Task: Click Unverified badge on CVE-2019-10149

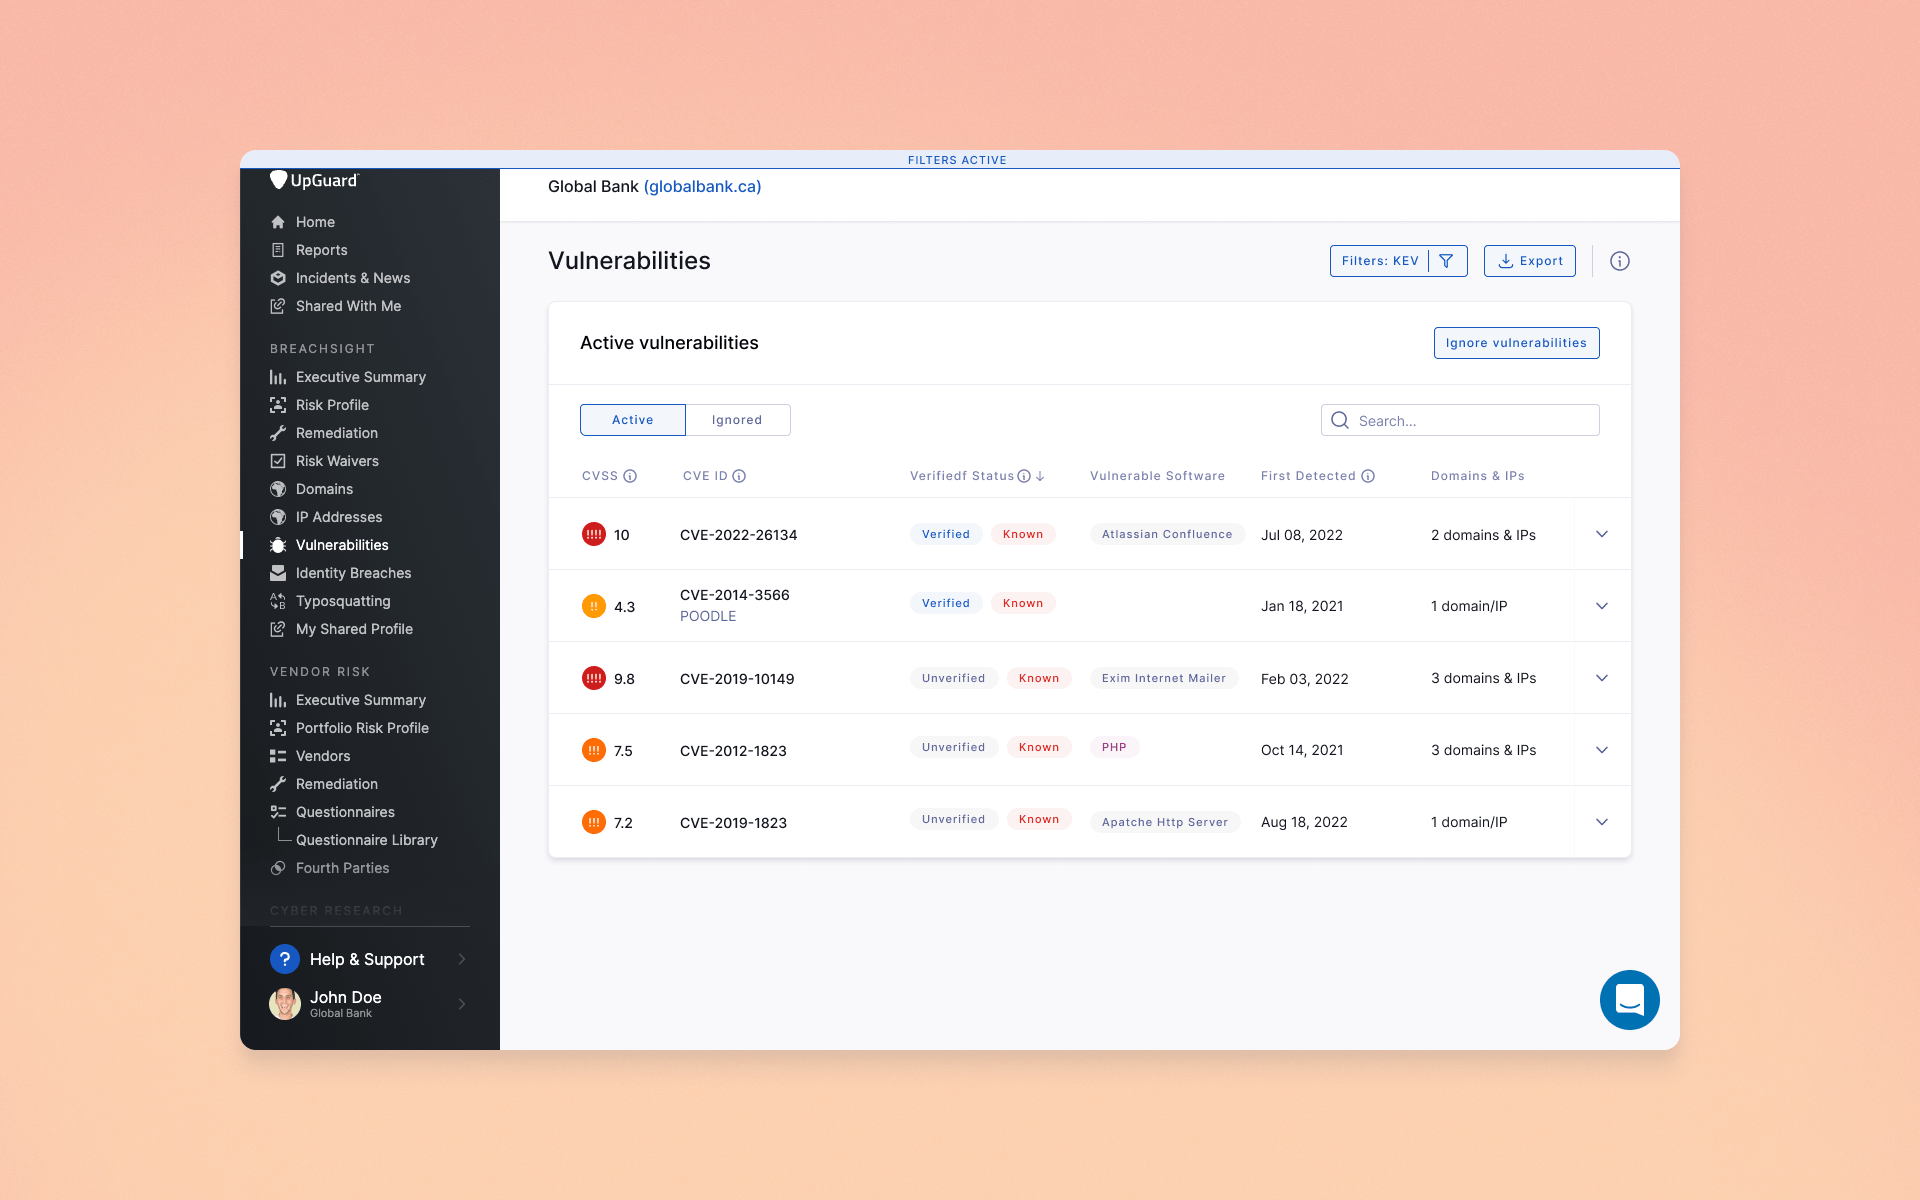Action: tap(954, 678)
